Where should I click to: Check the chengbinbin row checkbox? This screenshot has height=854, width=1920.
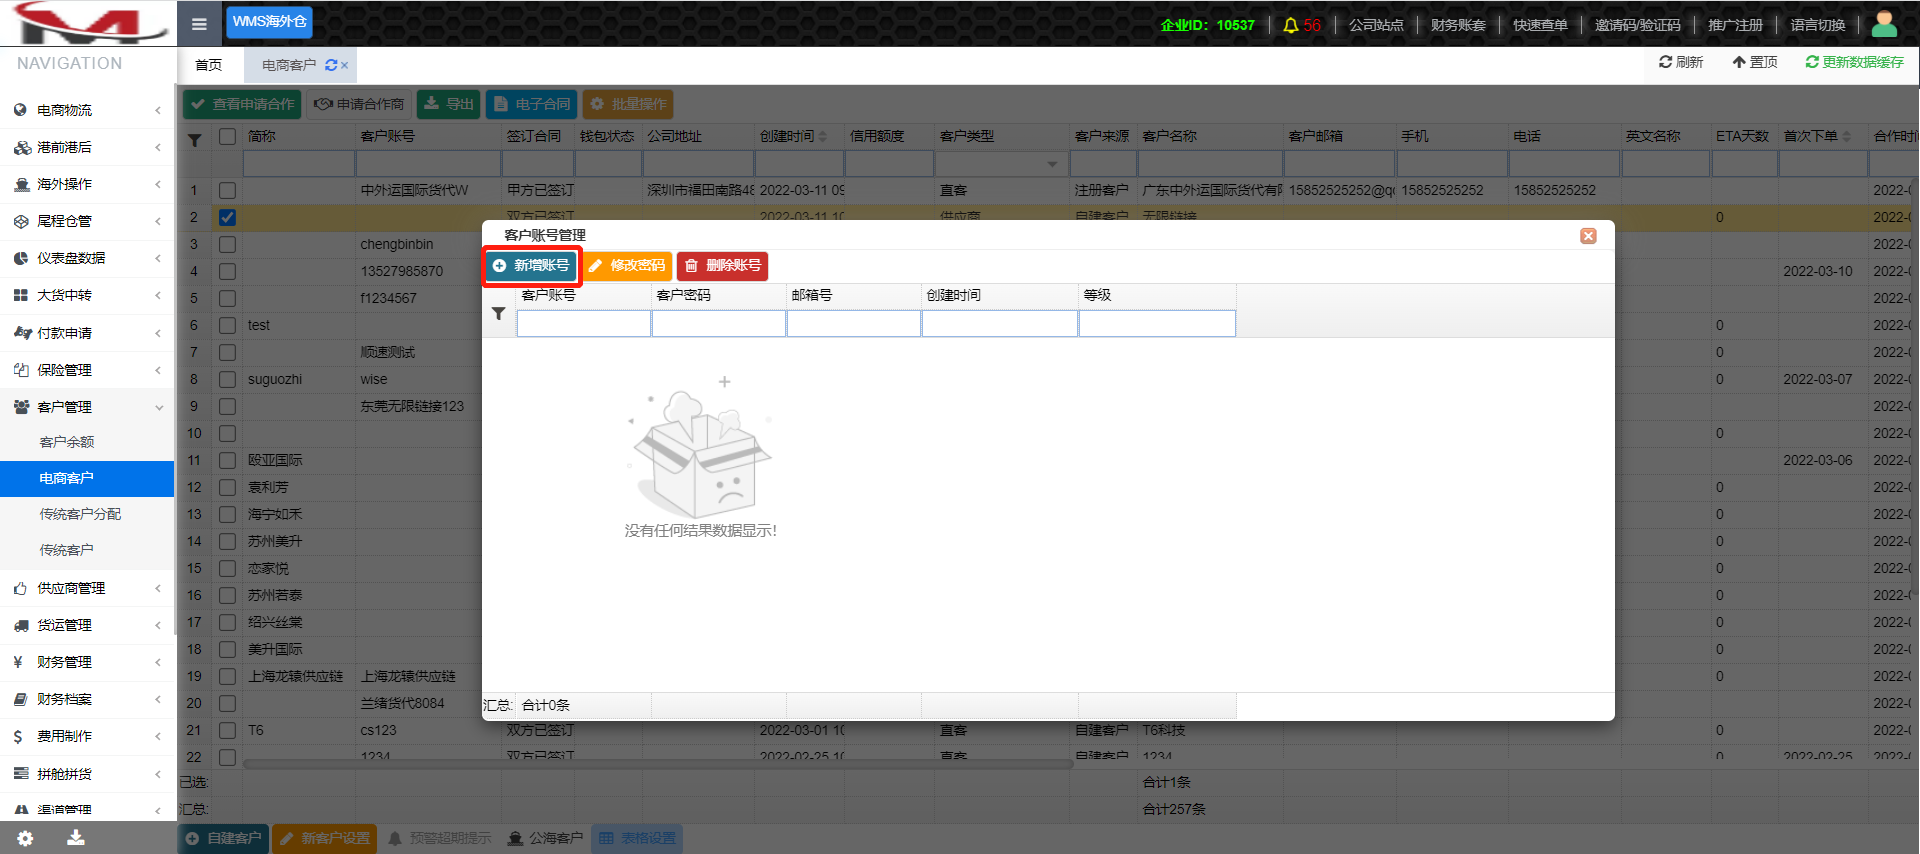click(x=227, y=244)
